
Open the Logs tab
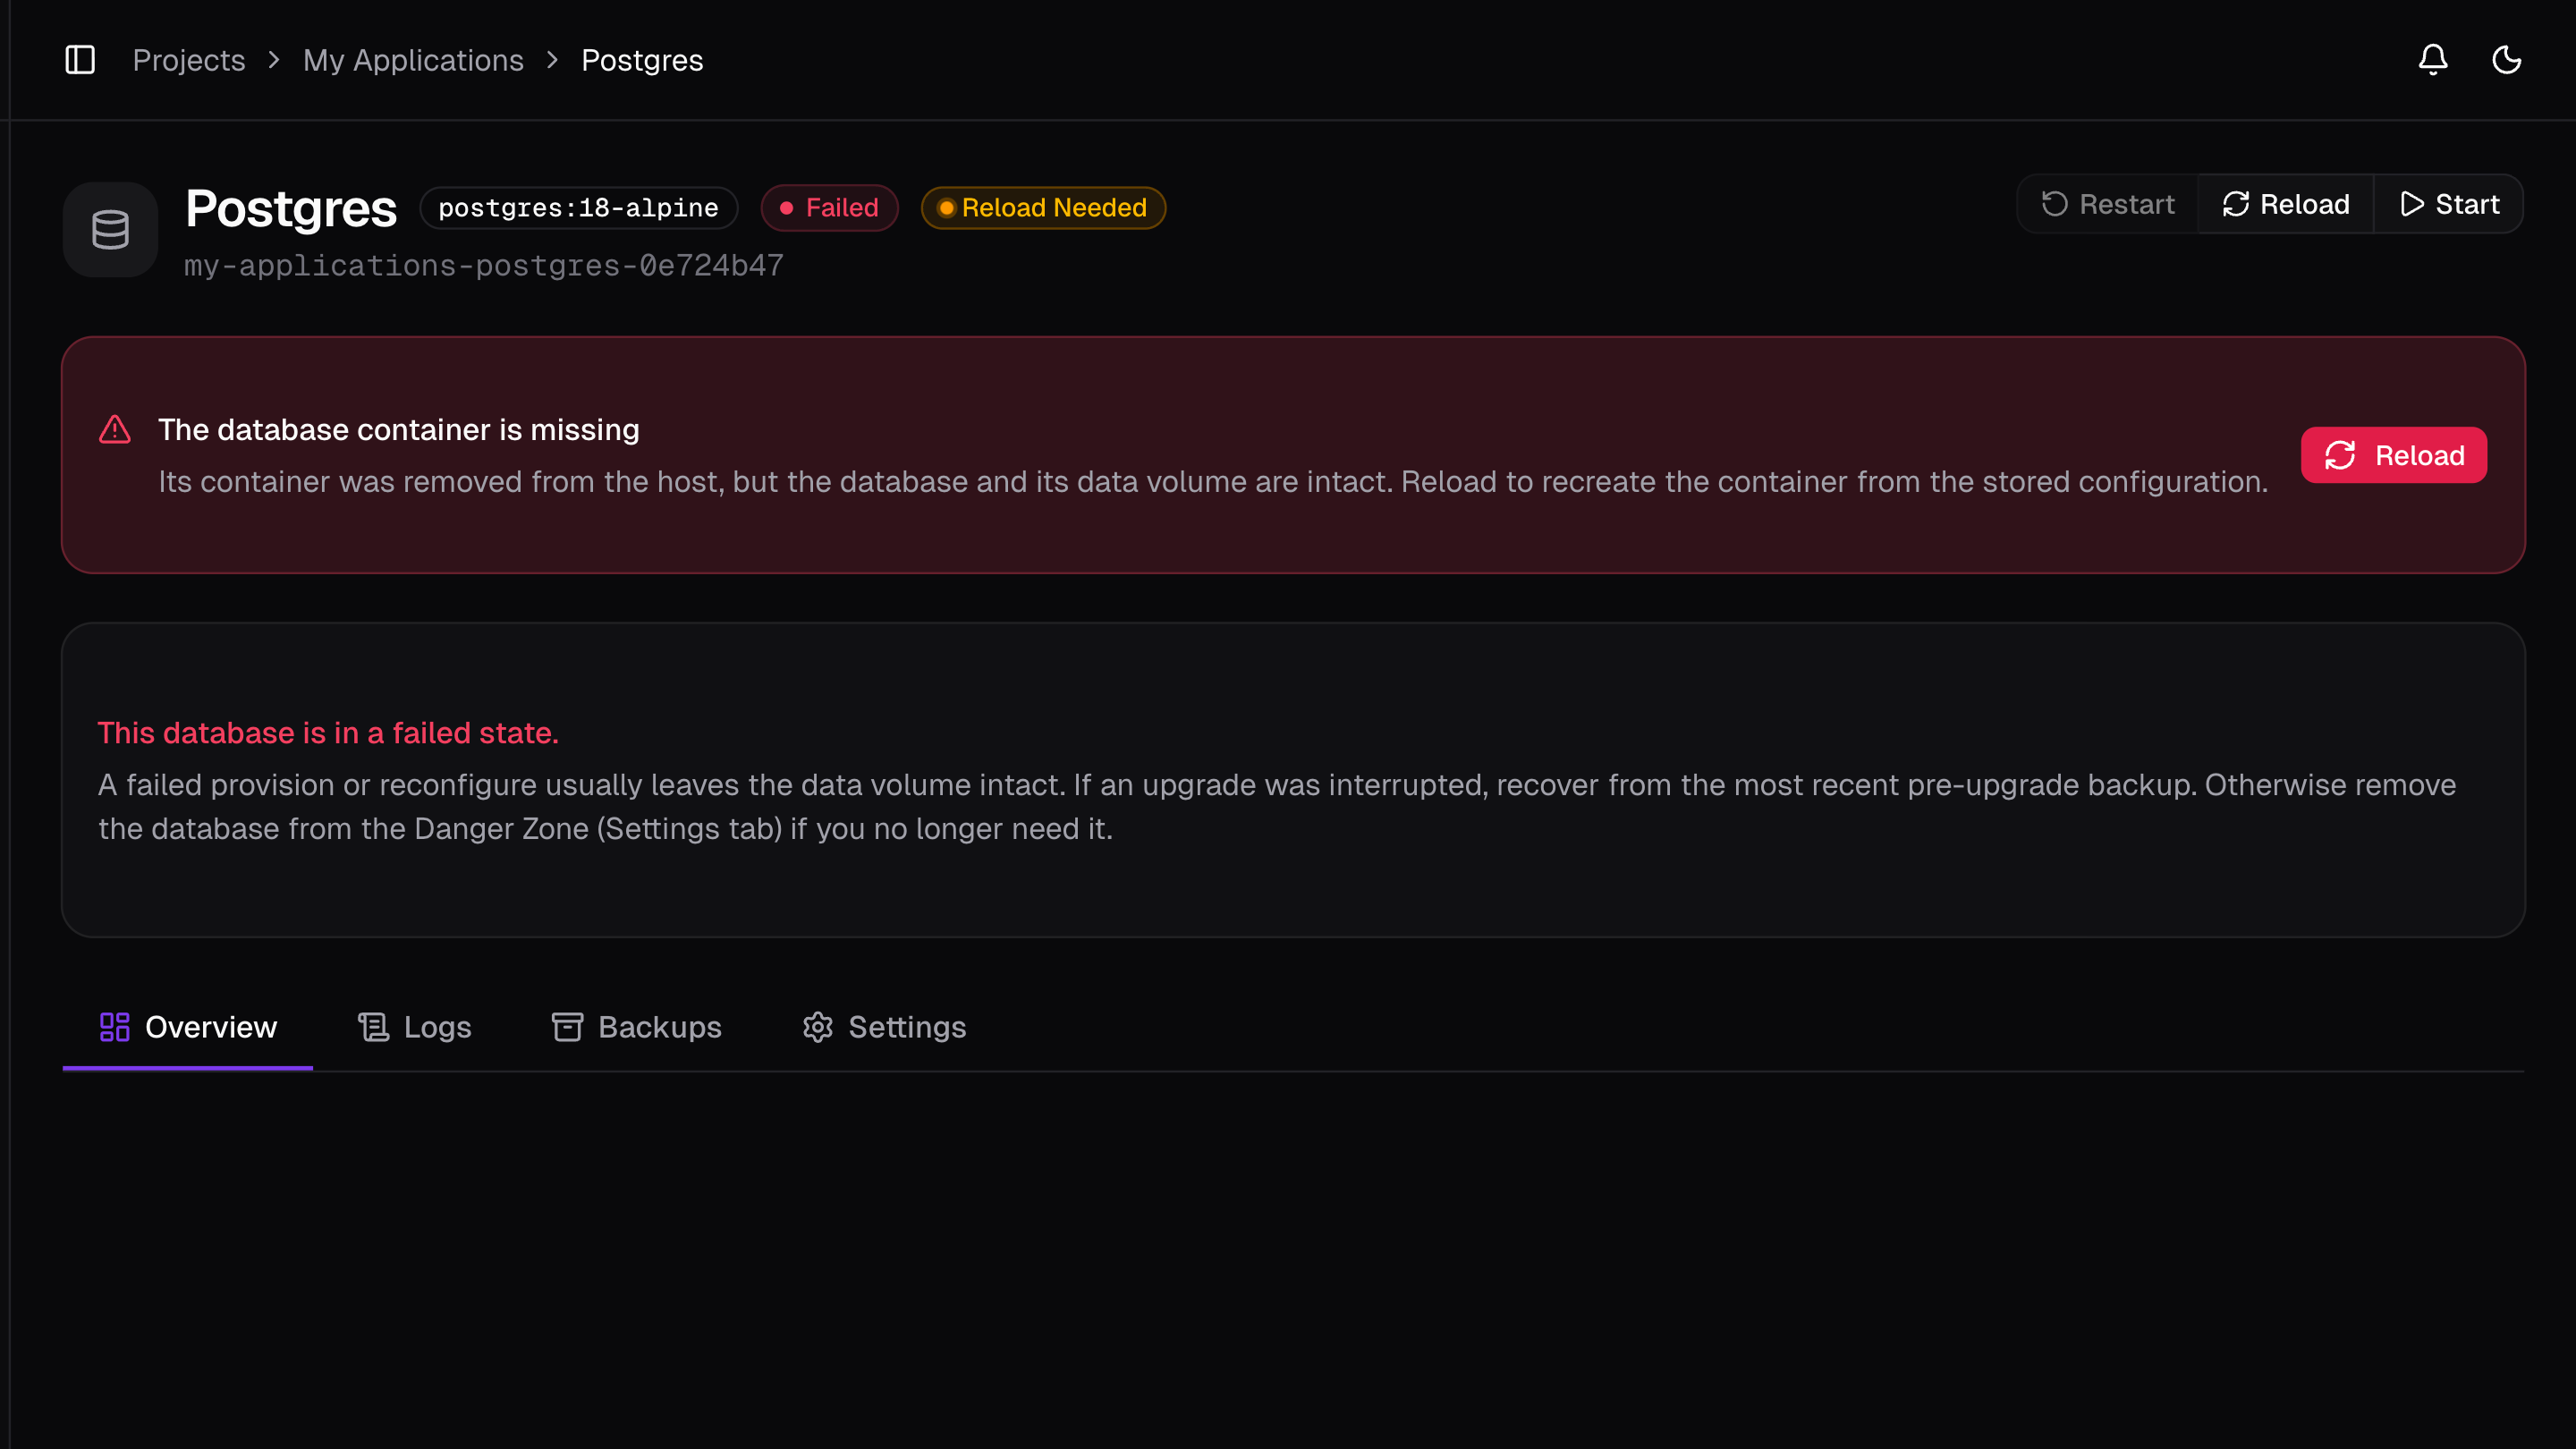414,1027
